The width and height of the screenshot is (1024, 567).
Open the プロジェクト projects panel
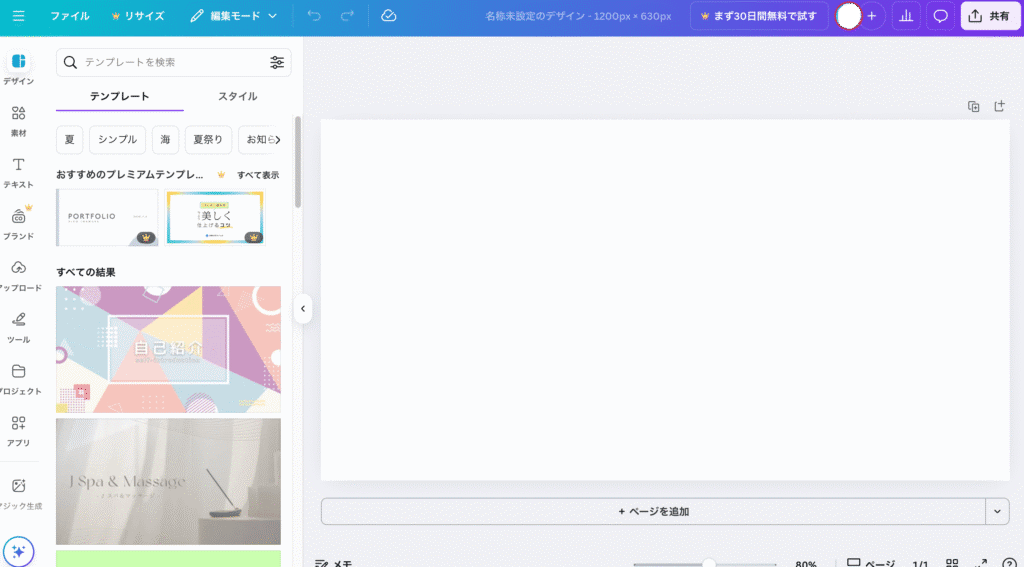pos(18,379)
